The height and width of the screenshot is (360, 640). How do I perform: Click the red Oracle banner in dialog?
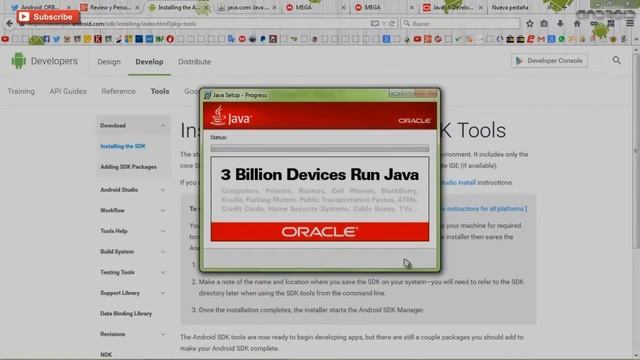(x=320, y=232)
